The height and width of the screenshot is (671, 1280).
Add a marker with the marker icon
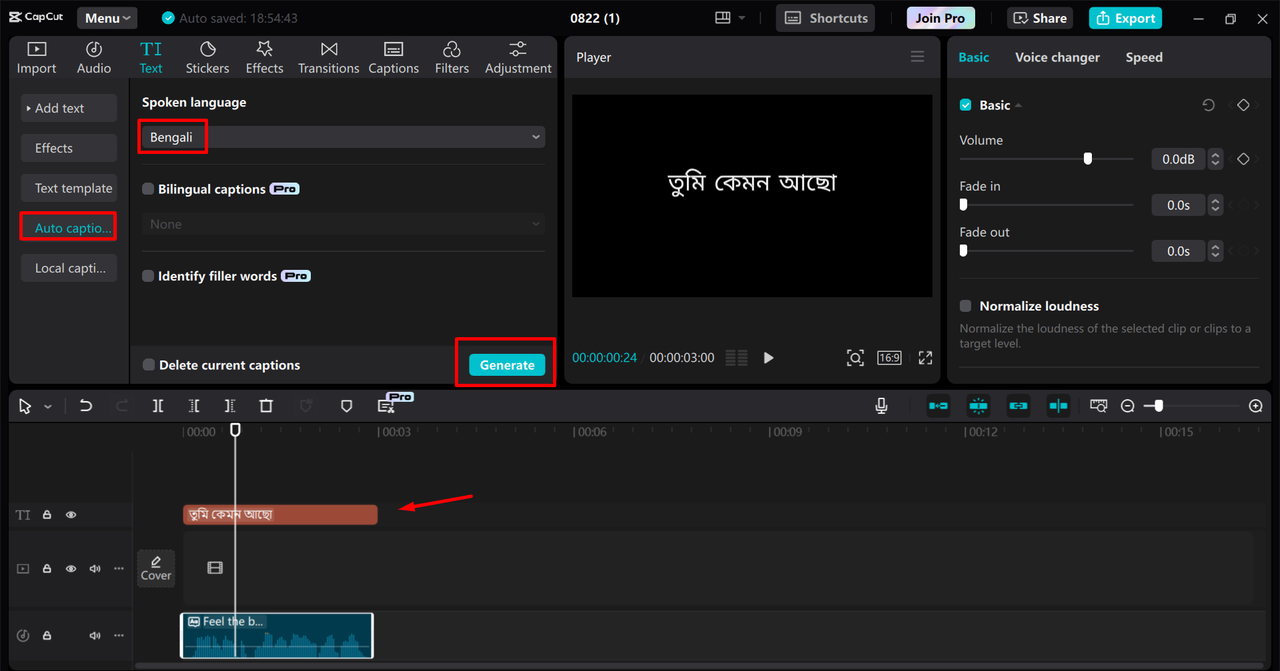click(x=346, y=406)
